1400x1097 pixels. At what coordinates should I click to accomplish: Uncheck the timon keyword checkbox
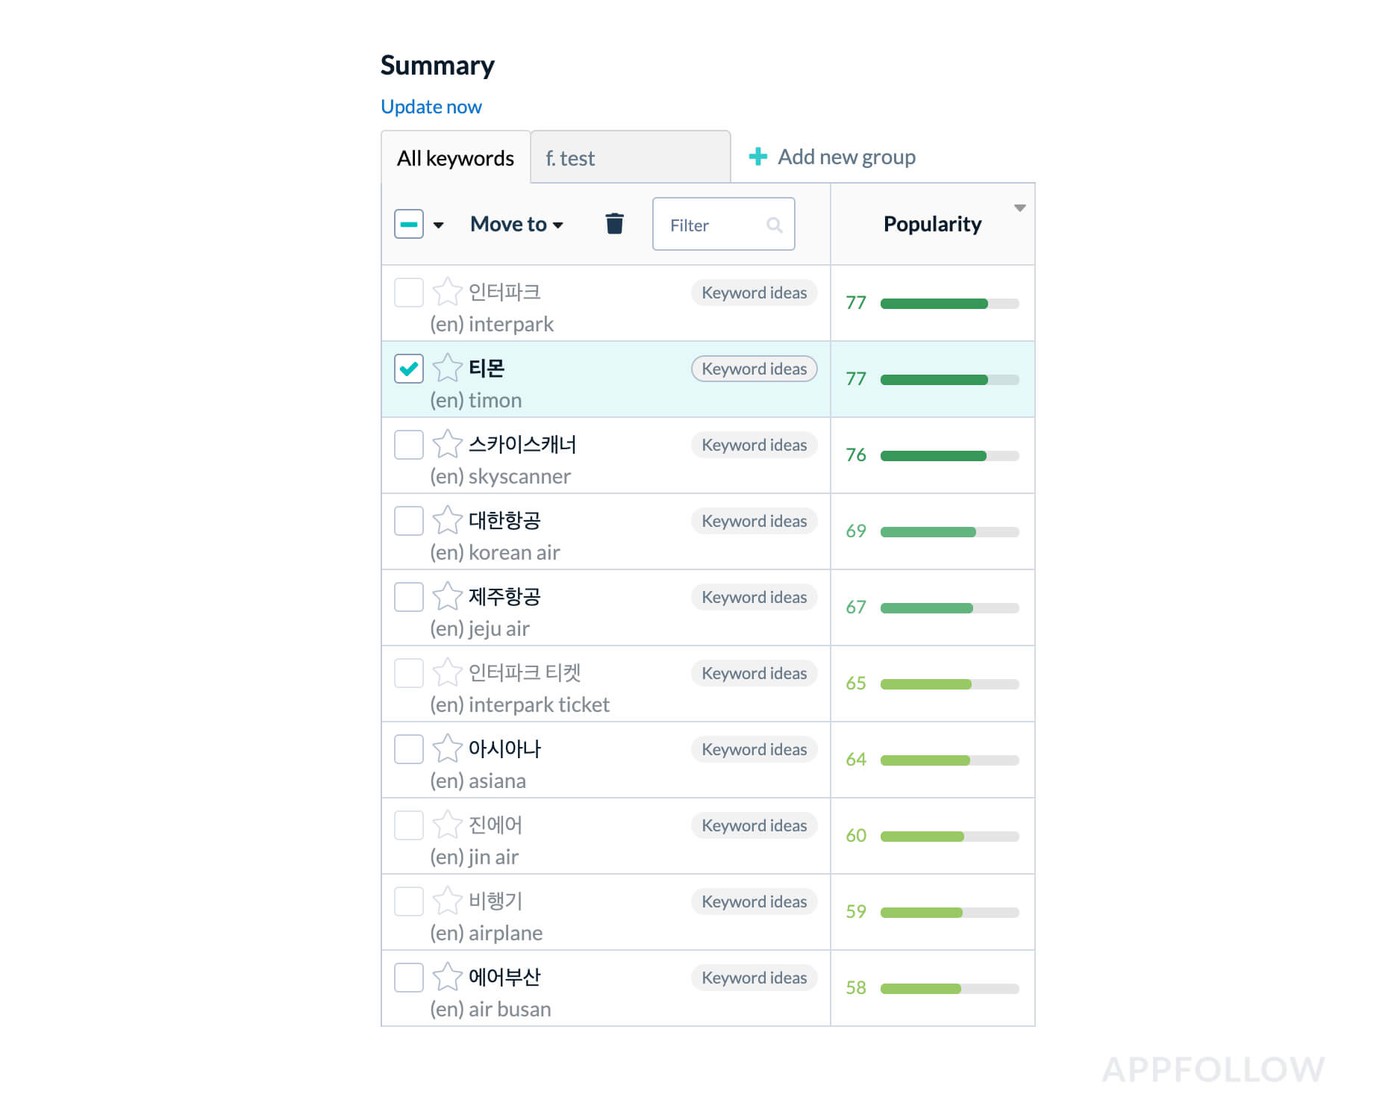click(x=409, y=368)
